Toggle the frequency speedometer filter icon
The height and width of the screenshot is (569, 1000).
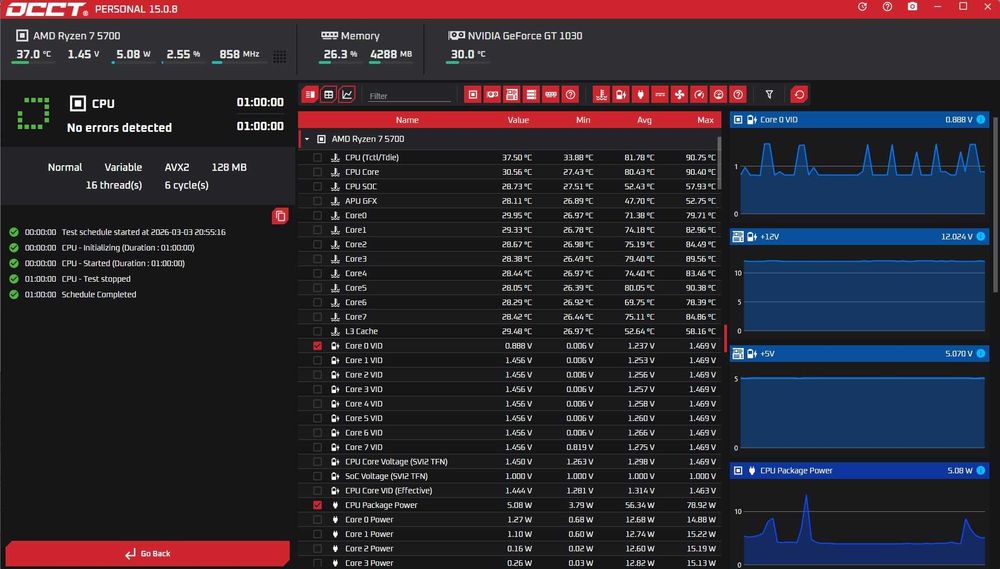click(x=699, y=95)
